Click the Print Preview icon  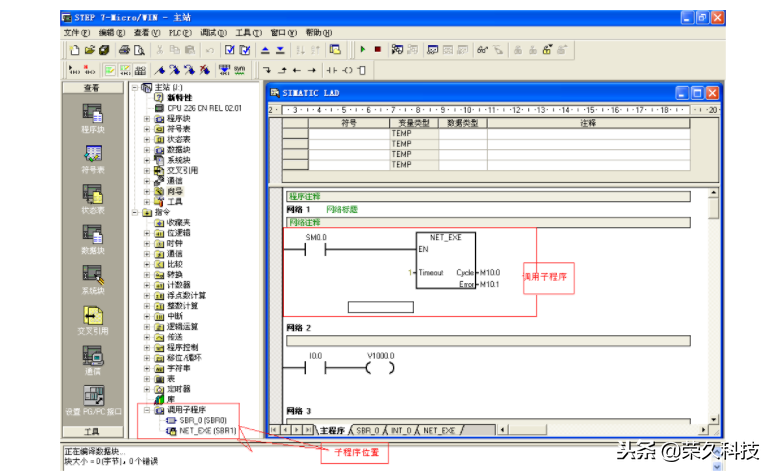click(x=140, y=50)
